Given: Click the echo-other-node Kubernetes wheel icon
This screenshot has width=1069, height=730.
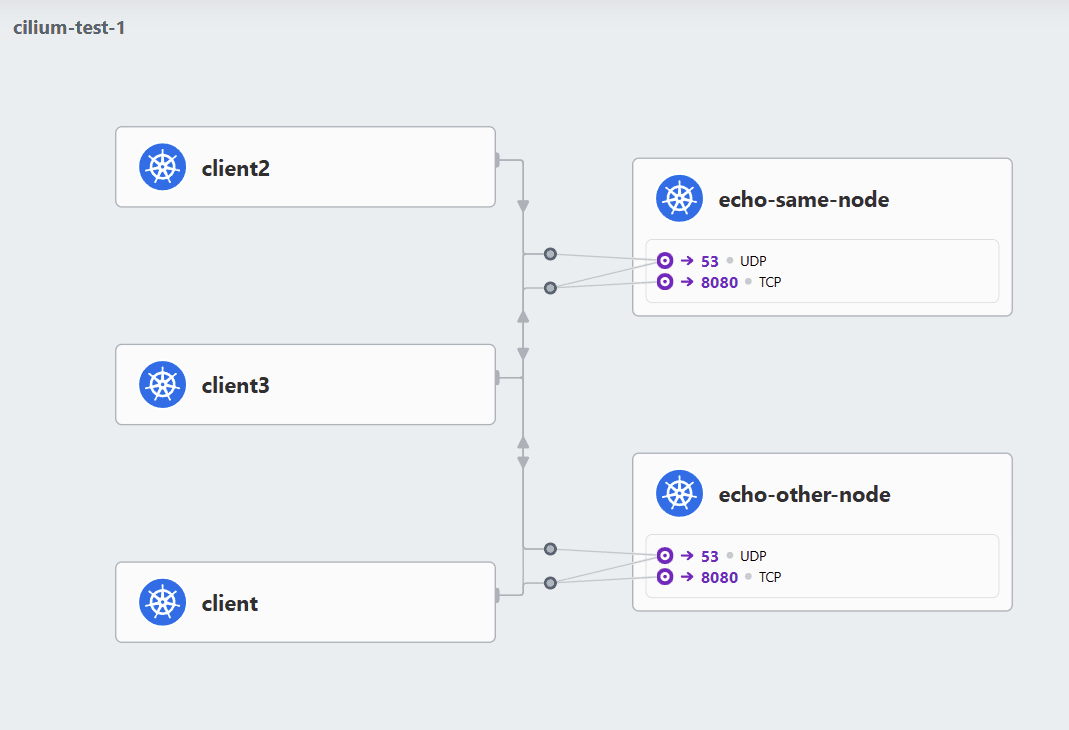Looking at the screenshot, I should coord(679,494).
